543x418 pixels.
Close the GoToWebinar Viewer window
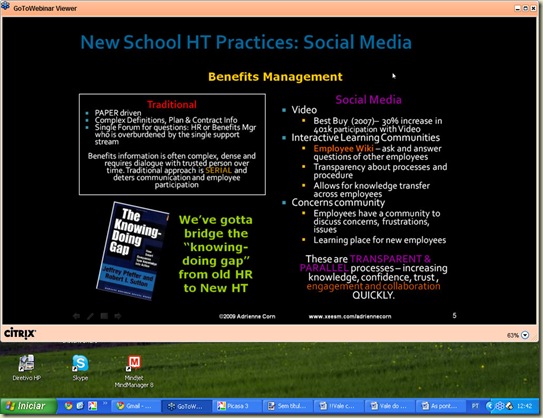pos(533,8)
